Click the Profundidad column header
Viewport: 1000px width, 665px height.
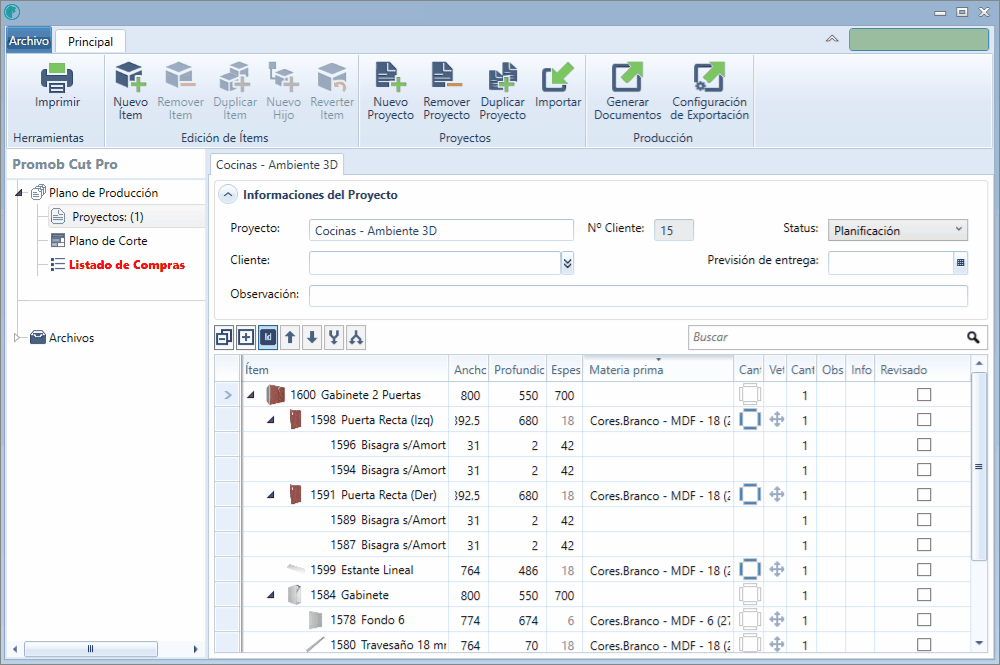tap(520, 370)
